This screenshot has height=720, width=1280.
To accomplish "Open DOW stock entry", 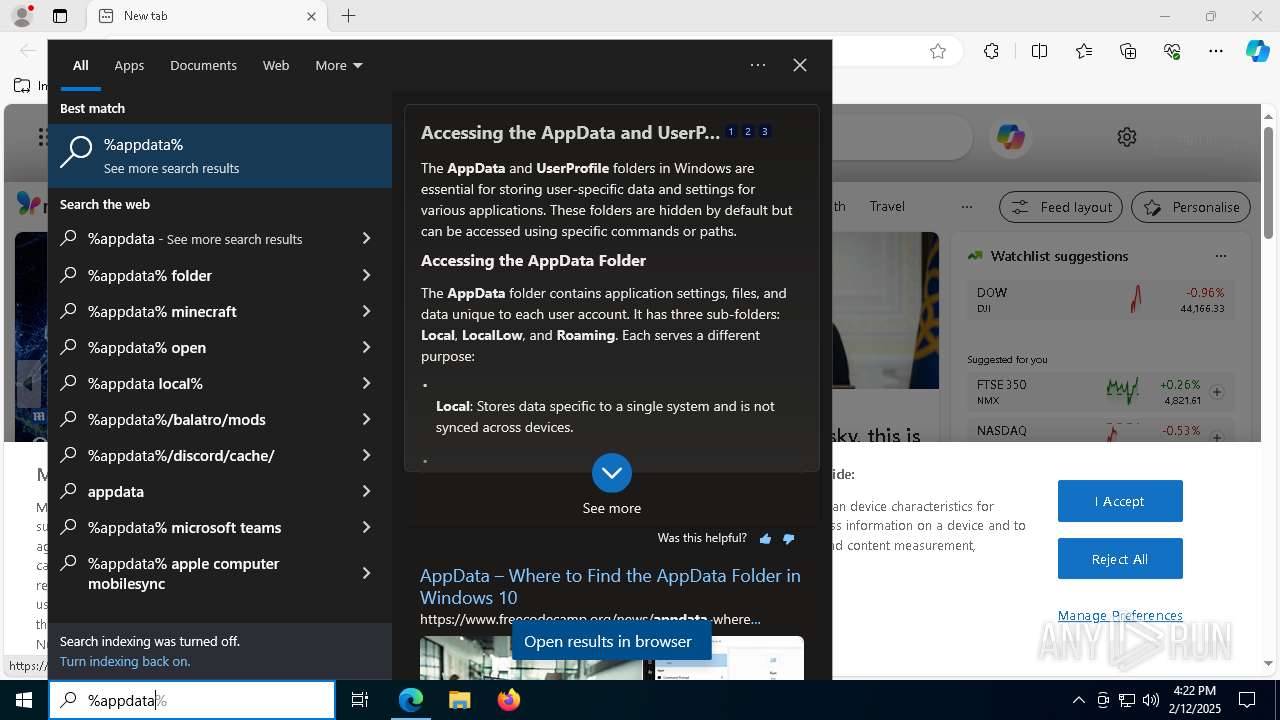I will click(1100, 300).
